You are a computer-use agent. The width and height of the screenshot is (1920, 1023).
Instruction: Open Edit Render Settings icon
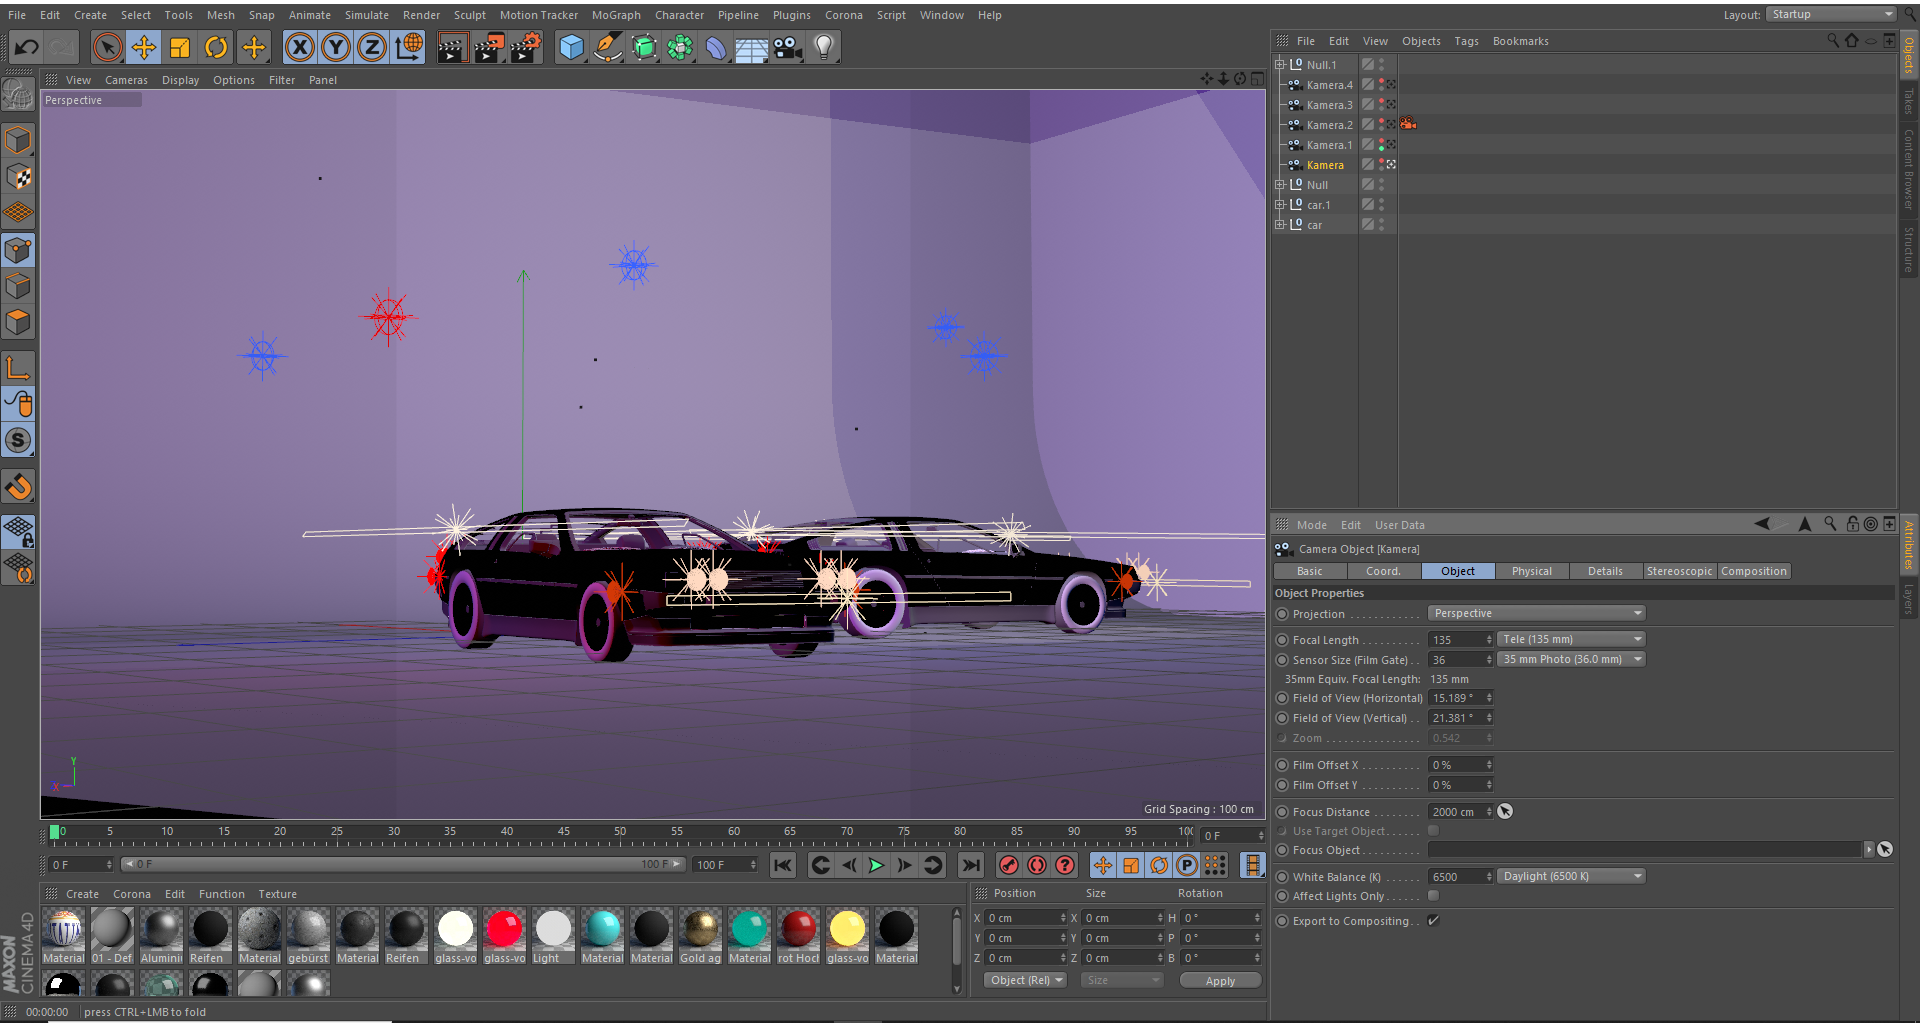point(525,47)
